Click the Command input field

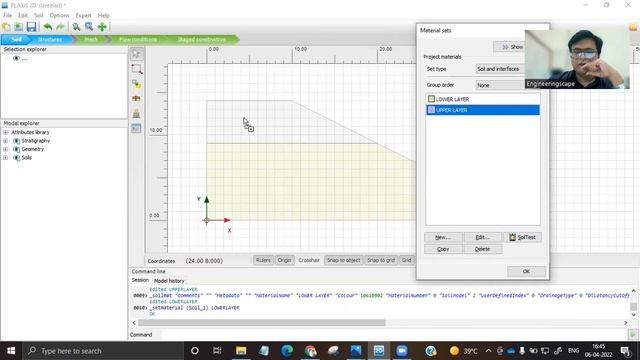point(394,335)
